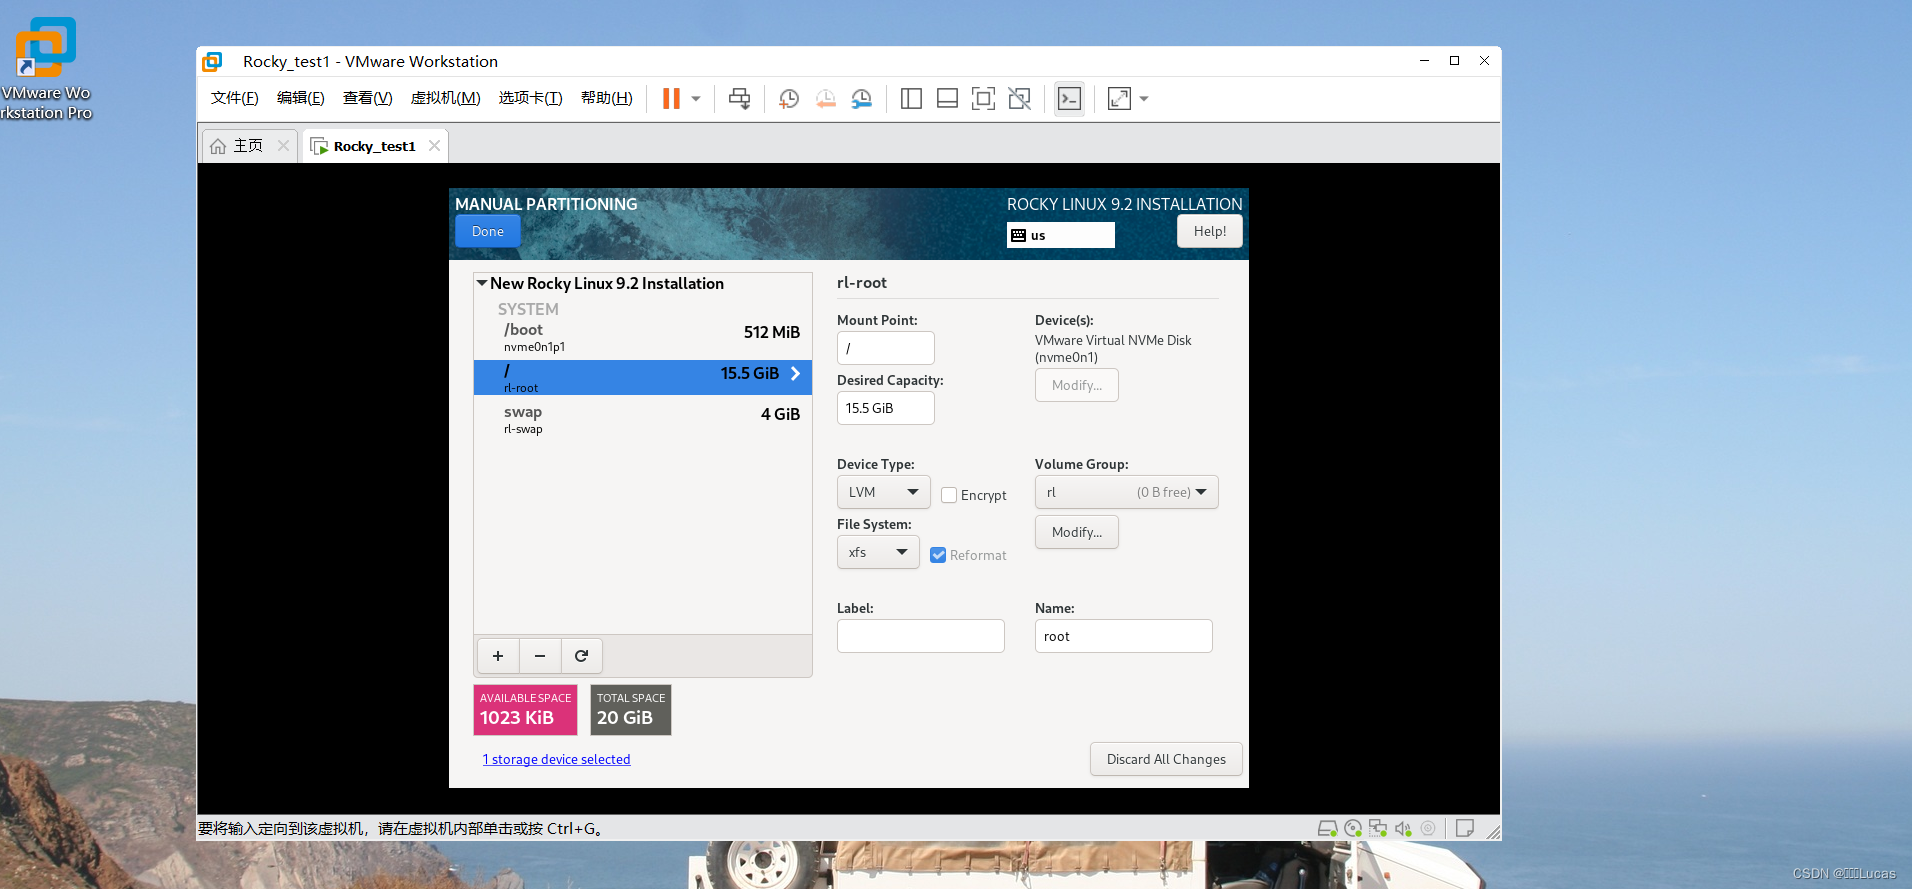The image size is (1912, 889).
Task: Click the network adapter status icon
Action: pos(1378,828)
